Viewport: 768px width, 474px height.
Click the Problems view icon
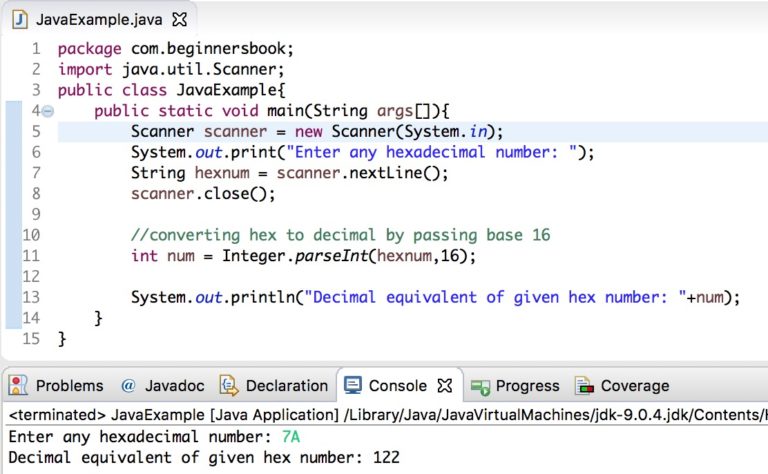click(x=18, y=386)
